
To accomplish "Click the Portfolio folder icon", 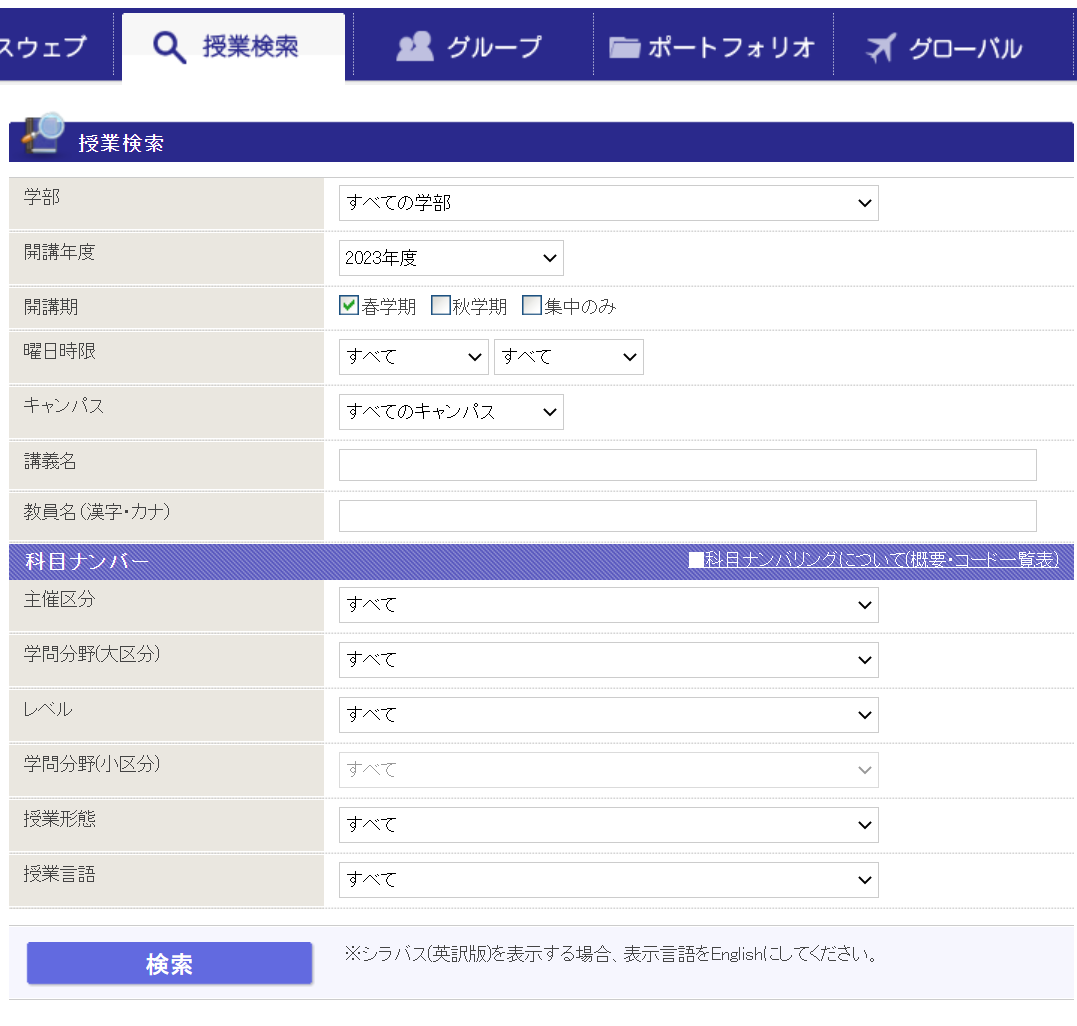I will click(x=625, y=47).
